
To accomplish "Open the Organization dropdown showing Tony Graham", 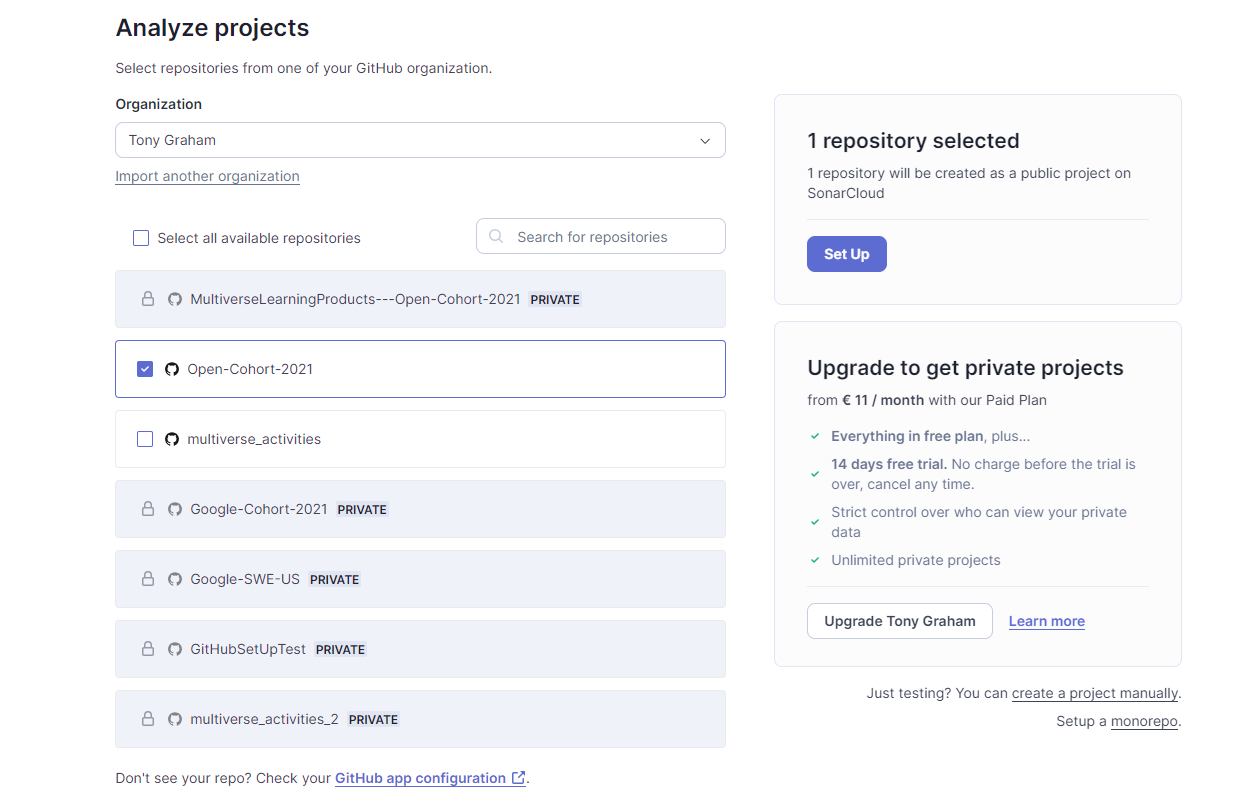I will click(420, 140).
